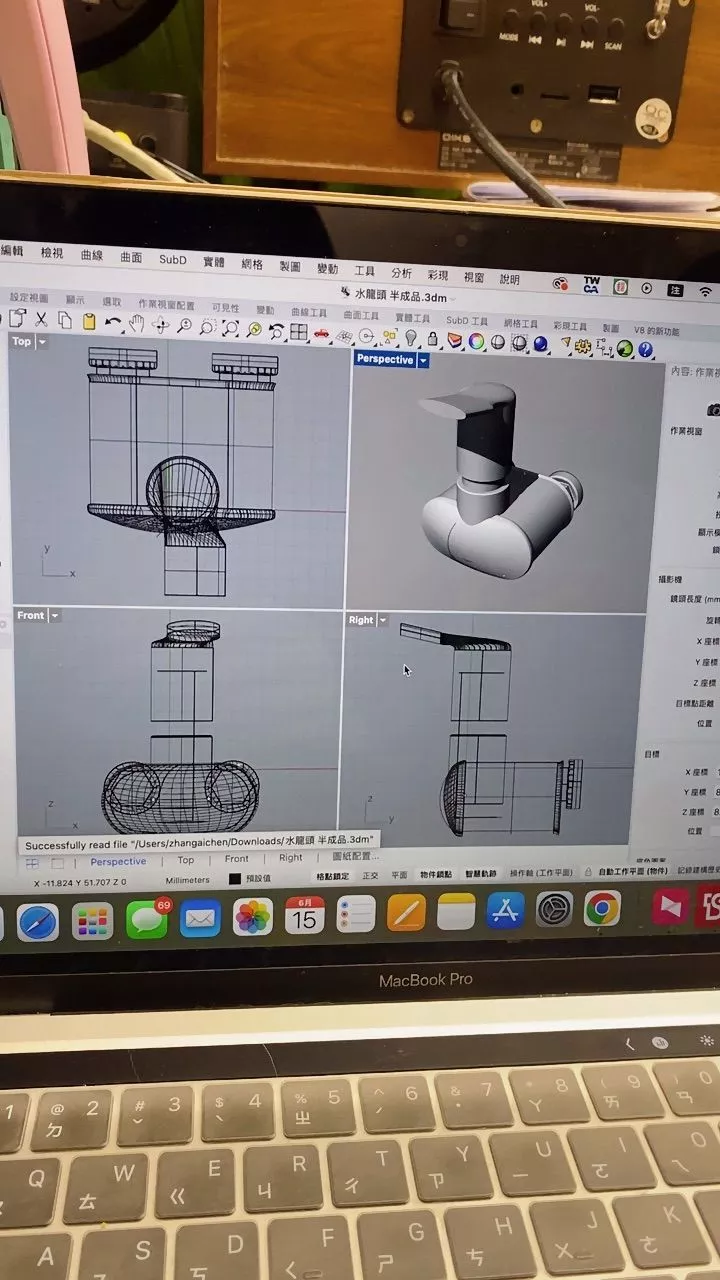Switch to the Front viewport tab at bottom
The height and width of the screenshot is (1280, 720).
237,859
